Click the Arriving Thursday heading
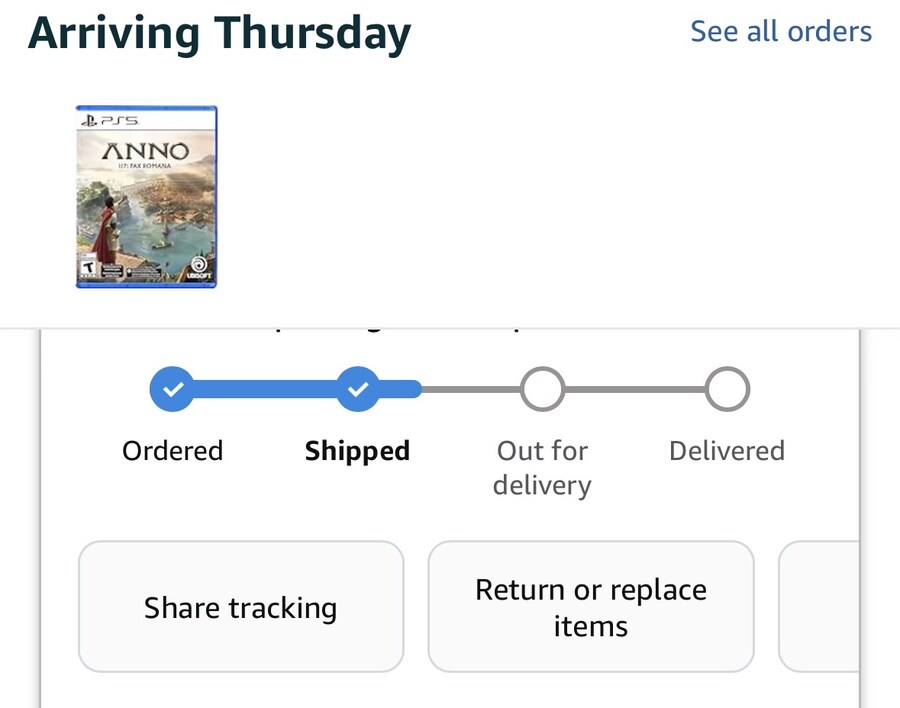The width and height of the screenshot is (900, 708). click(219, 33)
